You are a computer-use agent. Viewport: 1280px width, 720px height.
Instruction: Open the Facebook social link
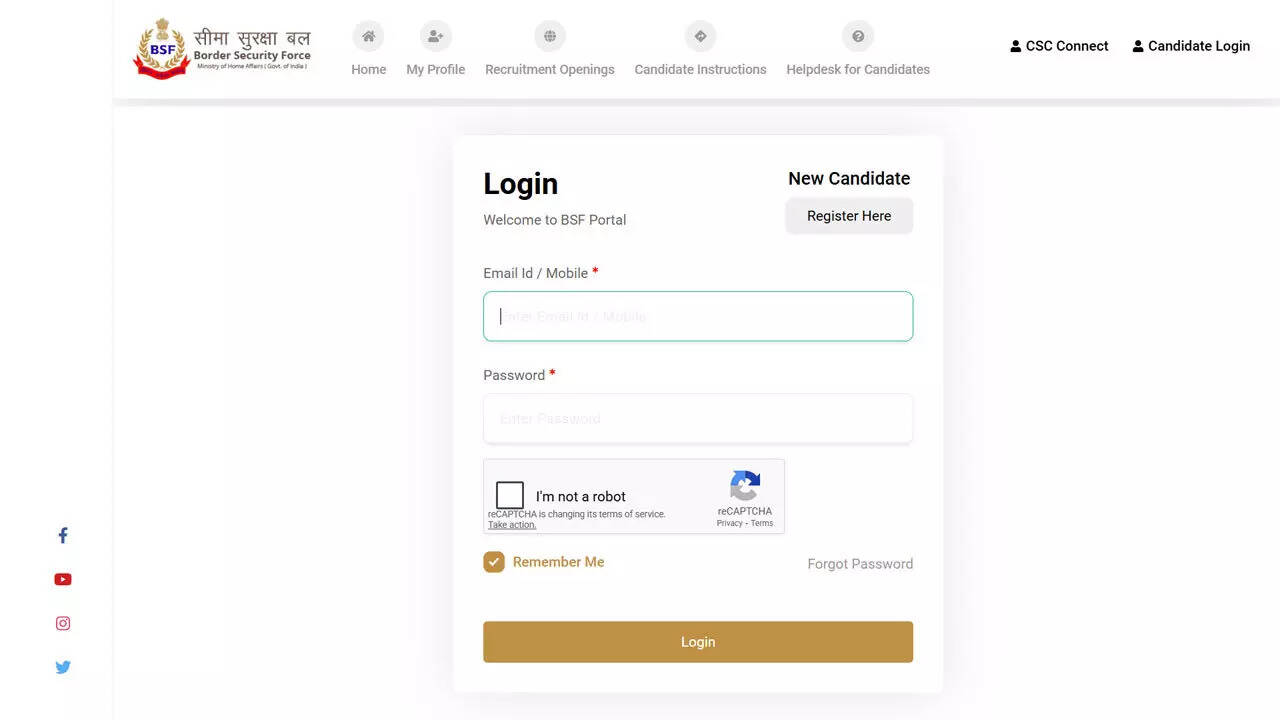63,536
